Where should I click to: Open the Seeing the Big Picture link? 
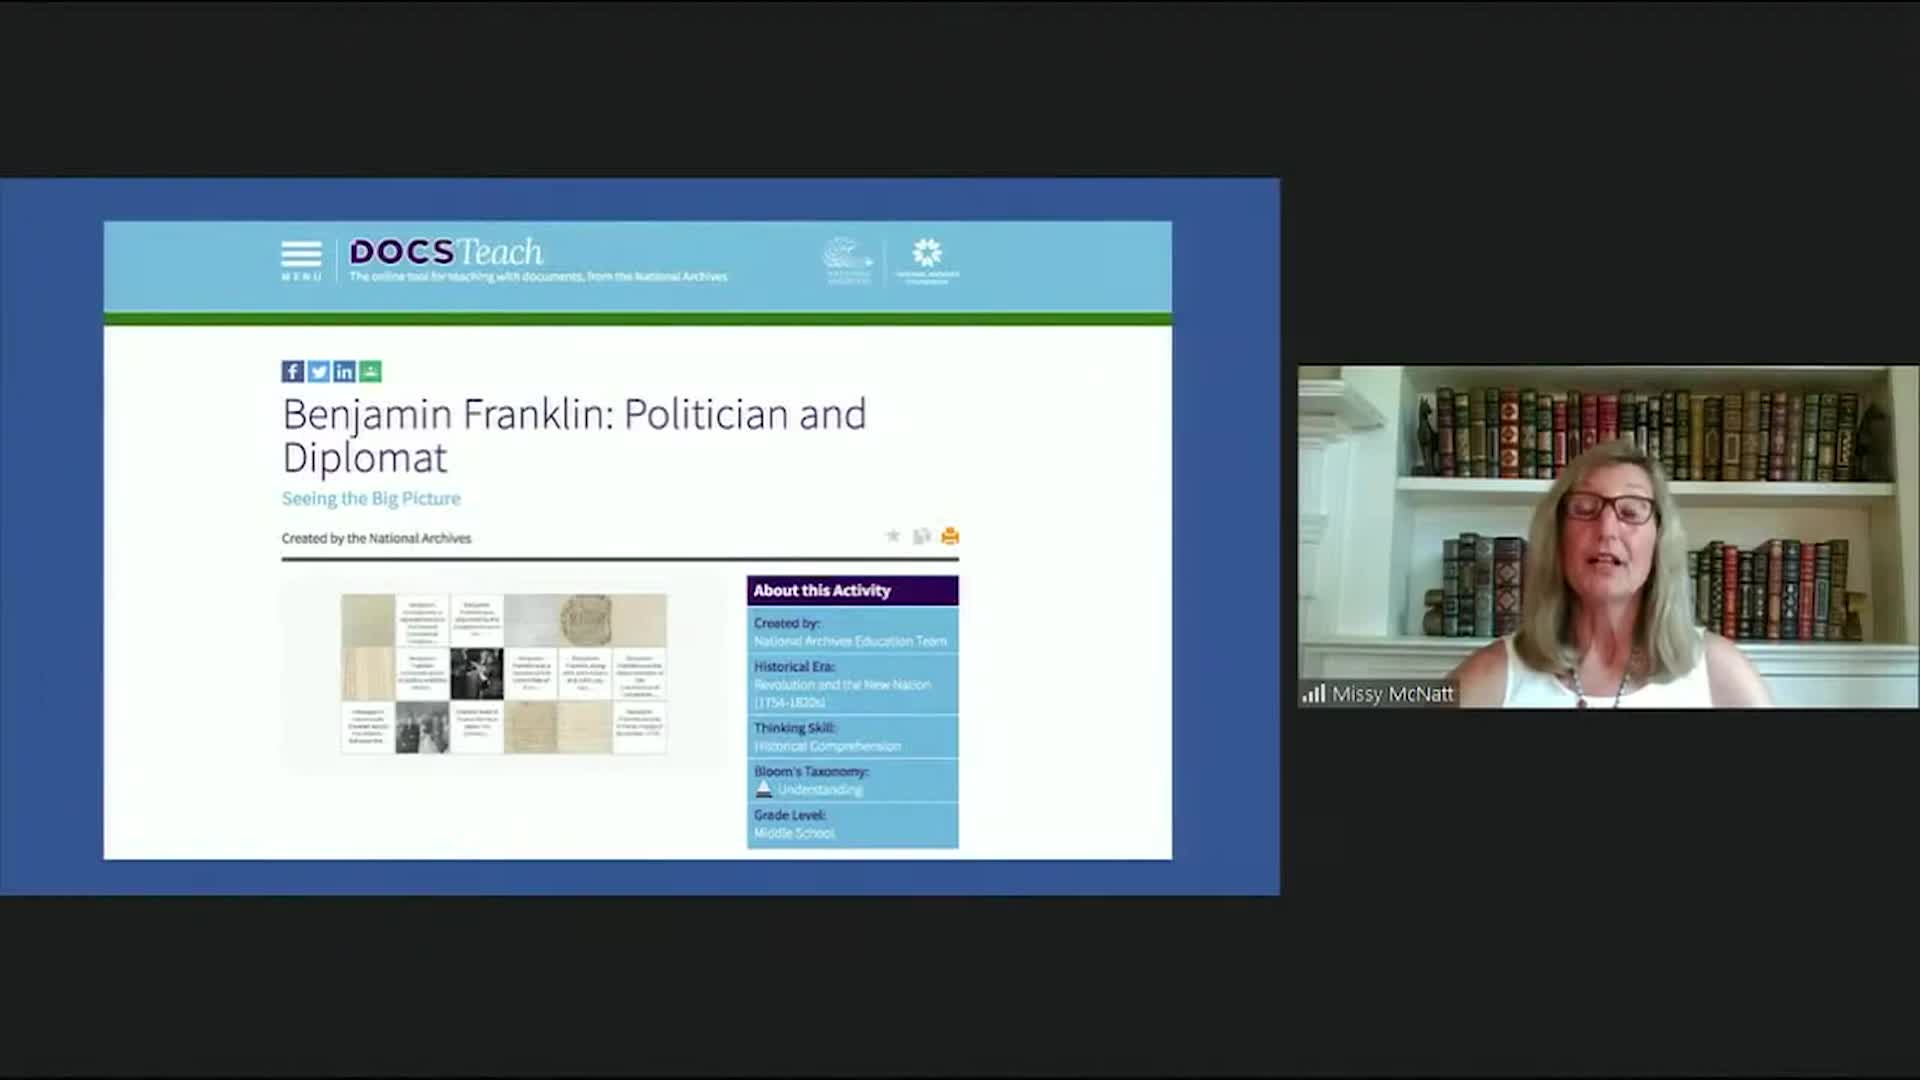pyautogui.click(x=371, y=498)
